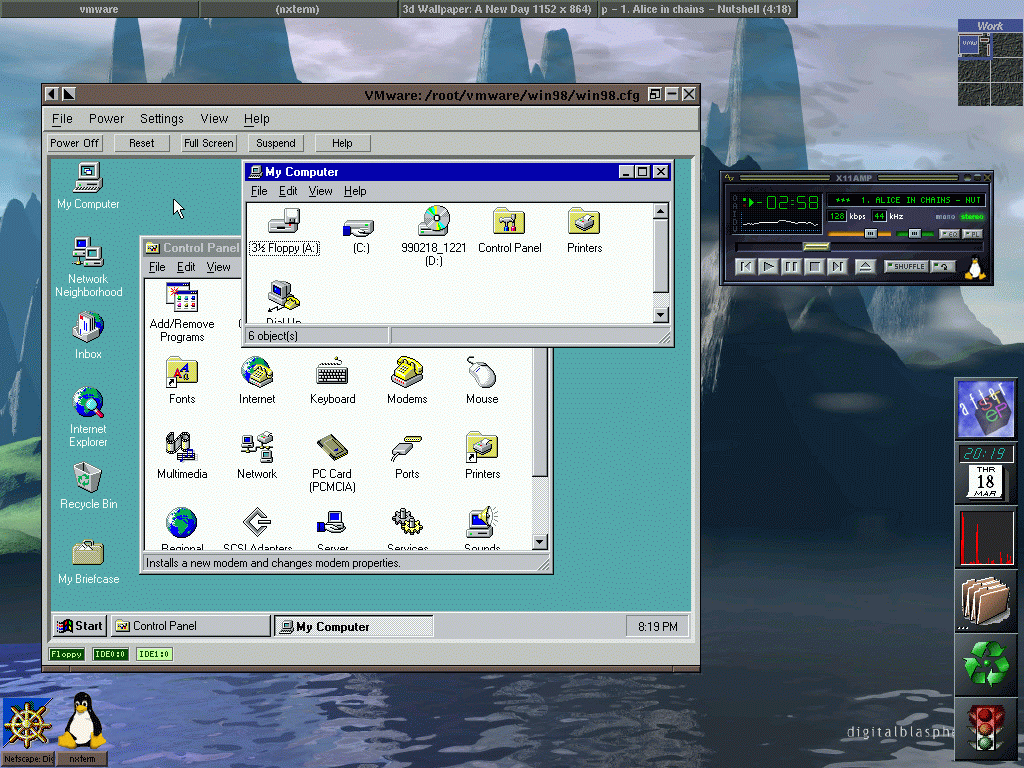Click the X11AMP song position seek bar
This screenshot has height=768, width=1024.
coord(858,246)
